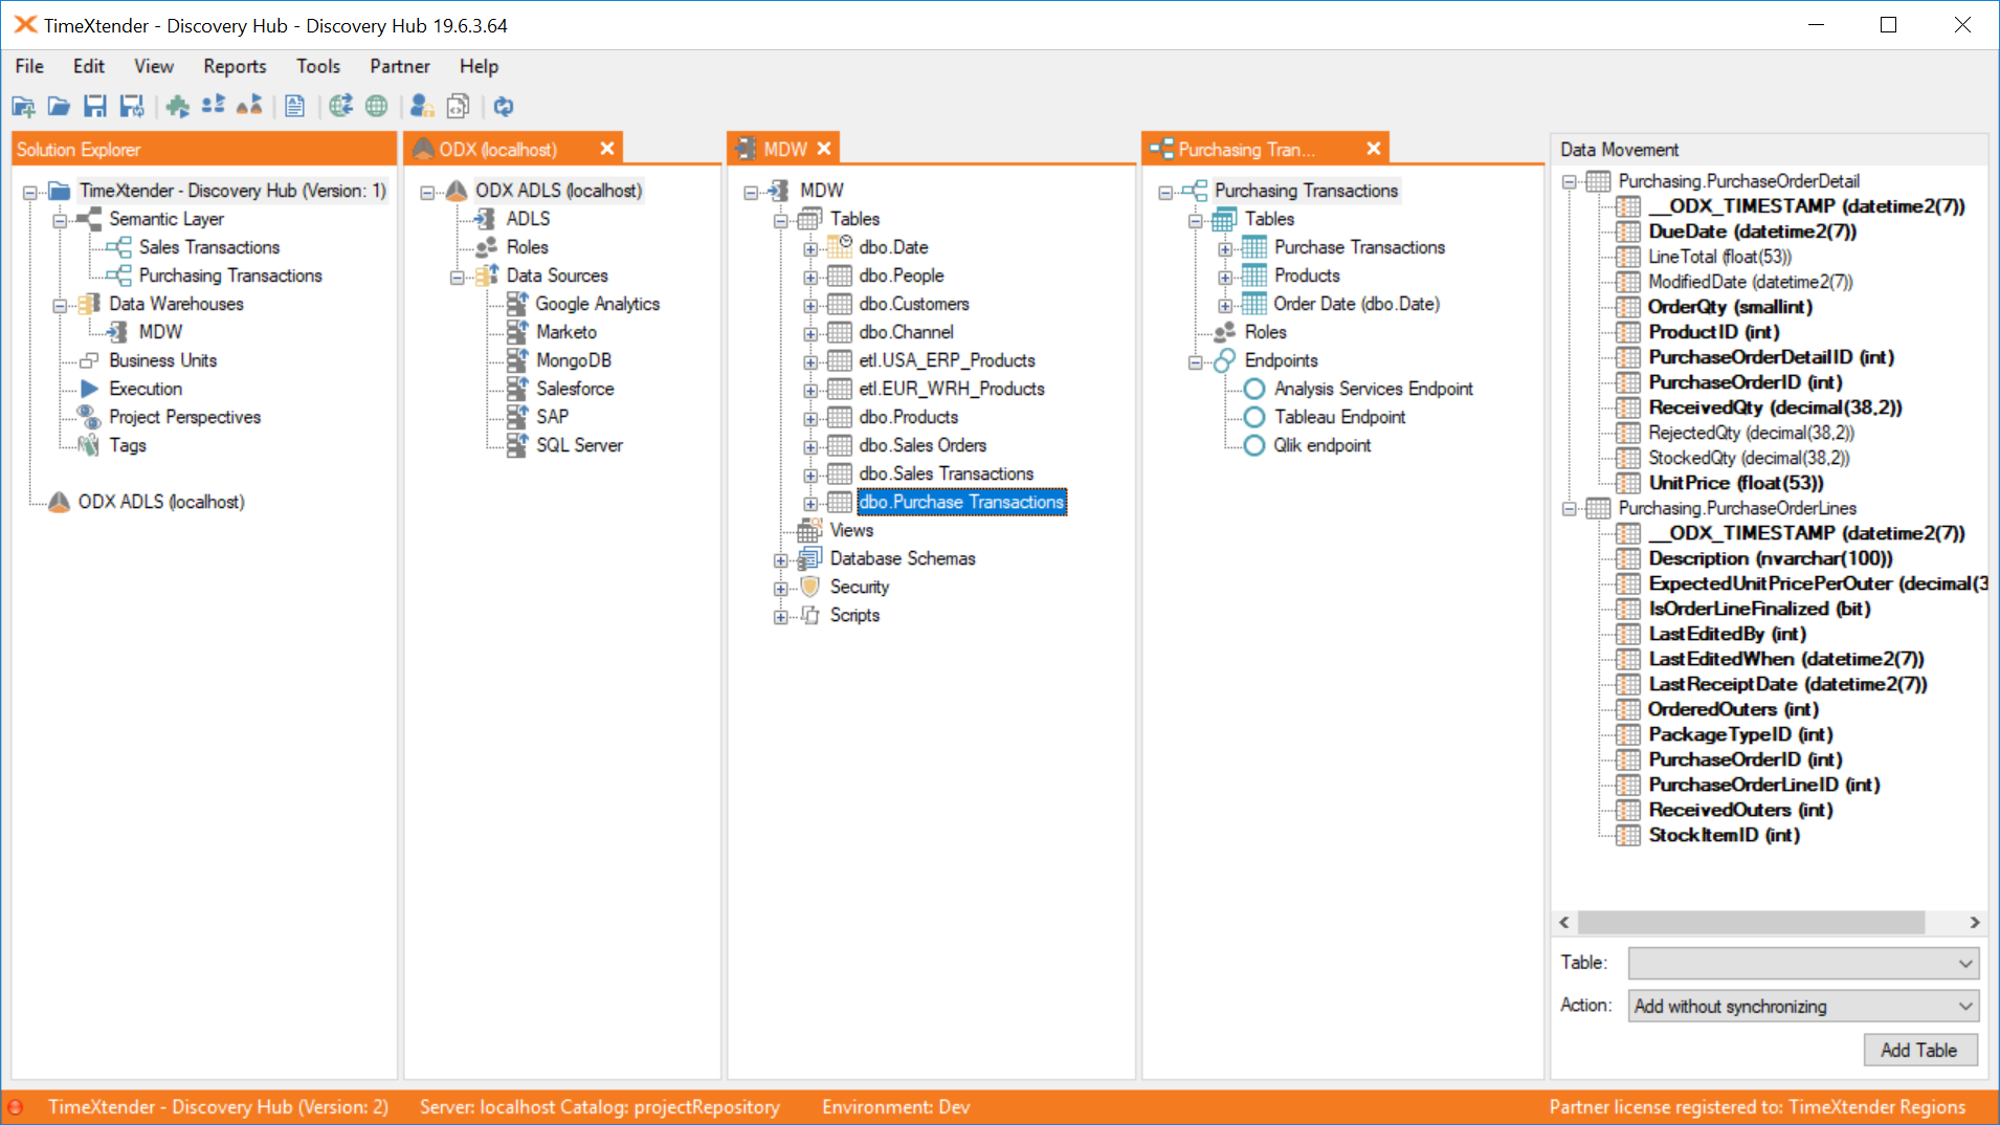This screenshot has width=2000, height=1125.
Task: Click the globe-with-arrows environment transfer icon
Action: pos(341,106)
